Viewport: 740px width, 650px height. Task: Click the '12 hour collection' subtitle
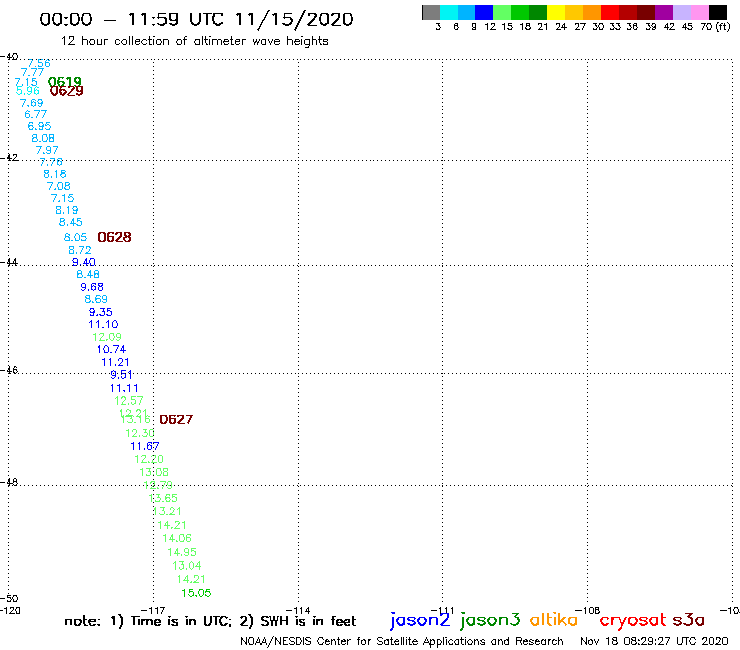(x=194, y=41)
